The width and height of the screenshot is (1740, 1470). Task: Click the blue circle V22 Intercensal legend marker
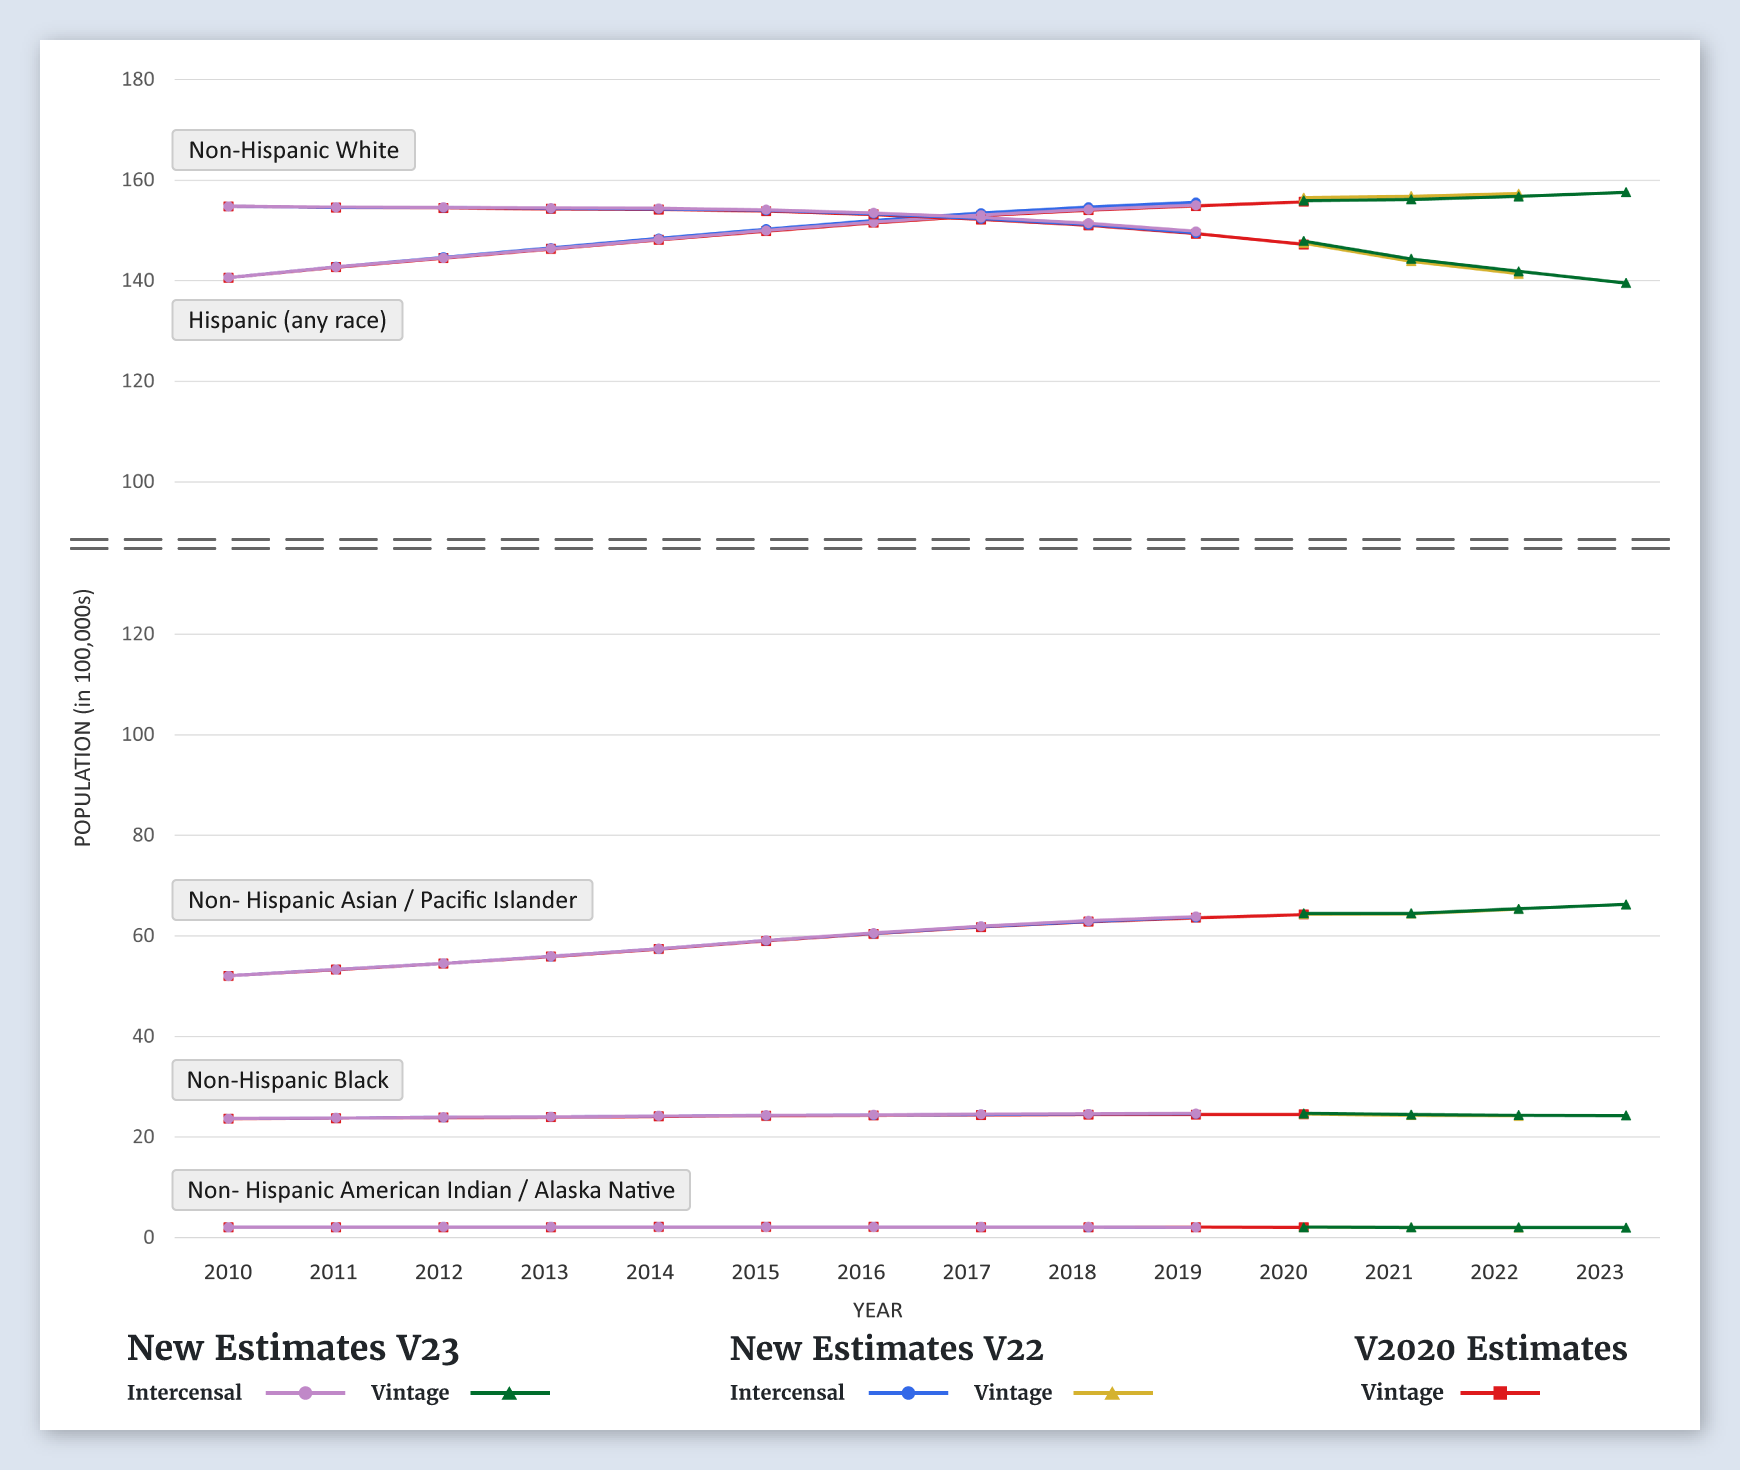click(x=908, y=1393)
